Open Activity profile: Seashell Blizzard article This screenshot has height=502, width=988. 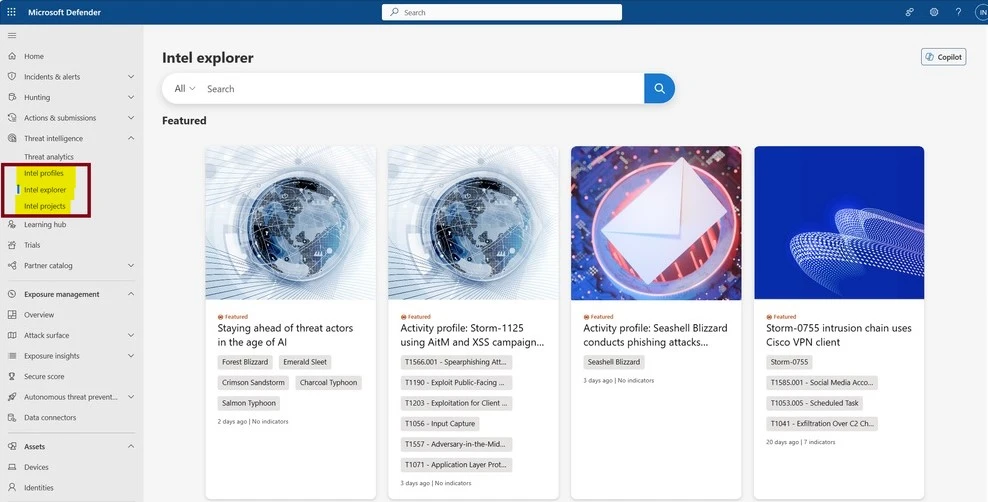click(x=655, y=335)
